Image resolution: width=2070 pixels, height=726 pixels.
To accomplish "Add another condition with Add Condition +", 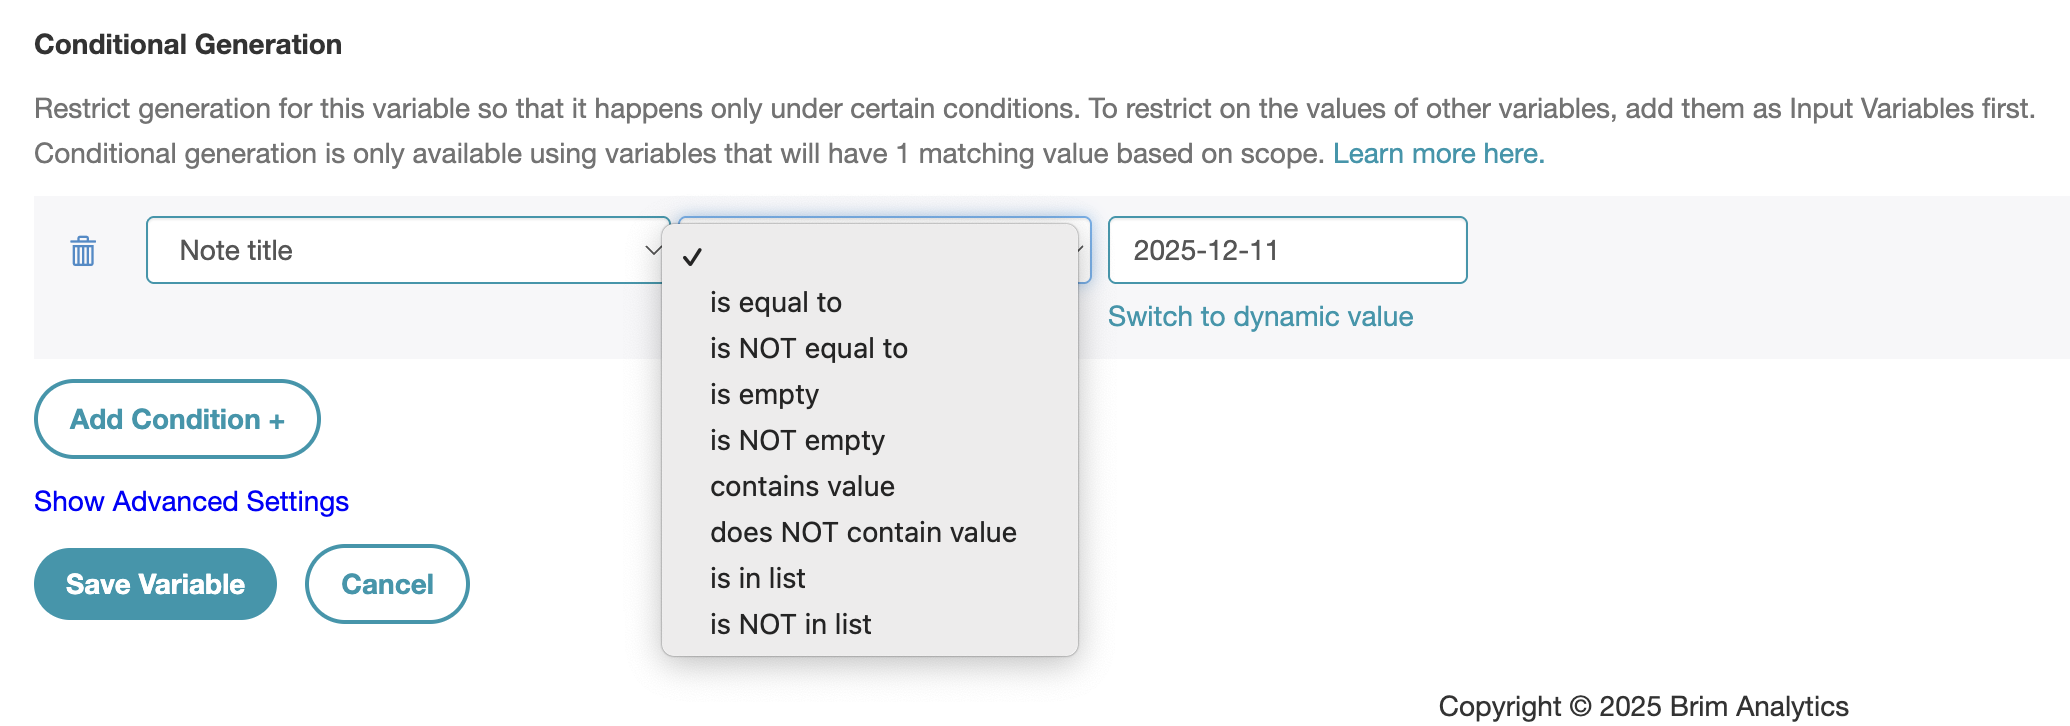I will [177, 419].
